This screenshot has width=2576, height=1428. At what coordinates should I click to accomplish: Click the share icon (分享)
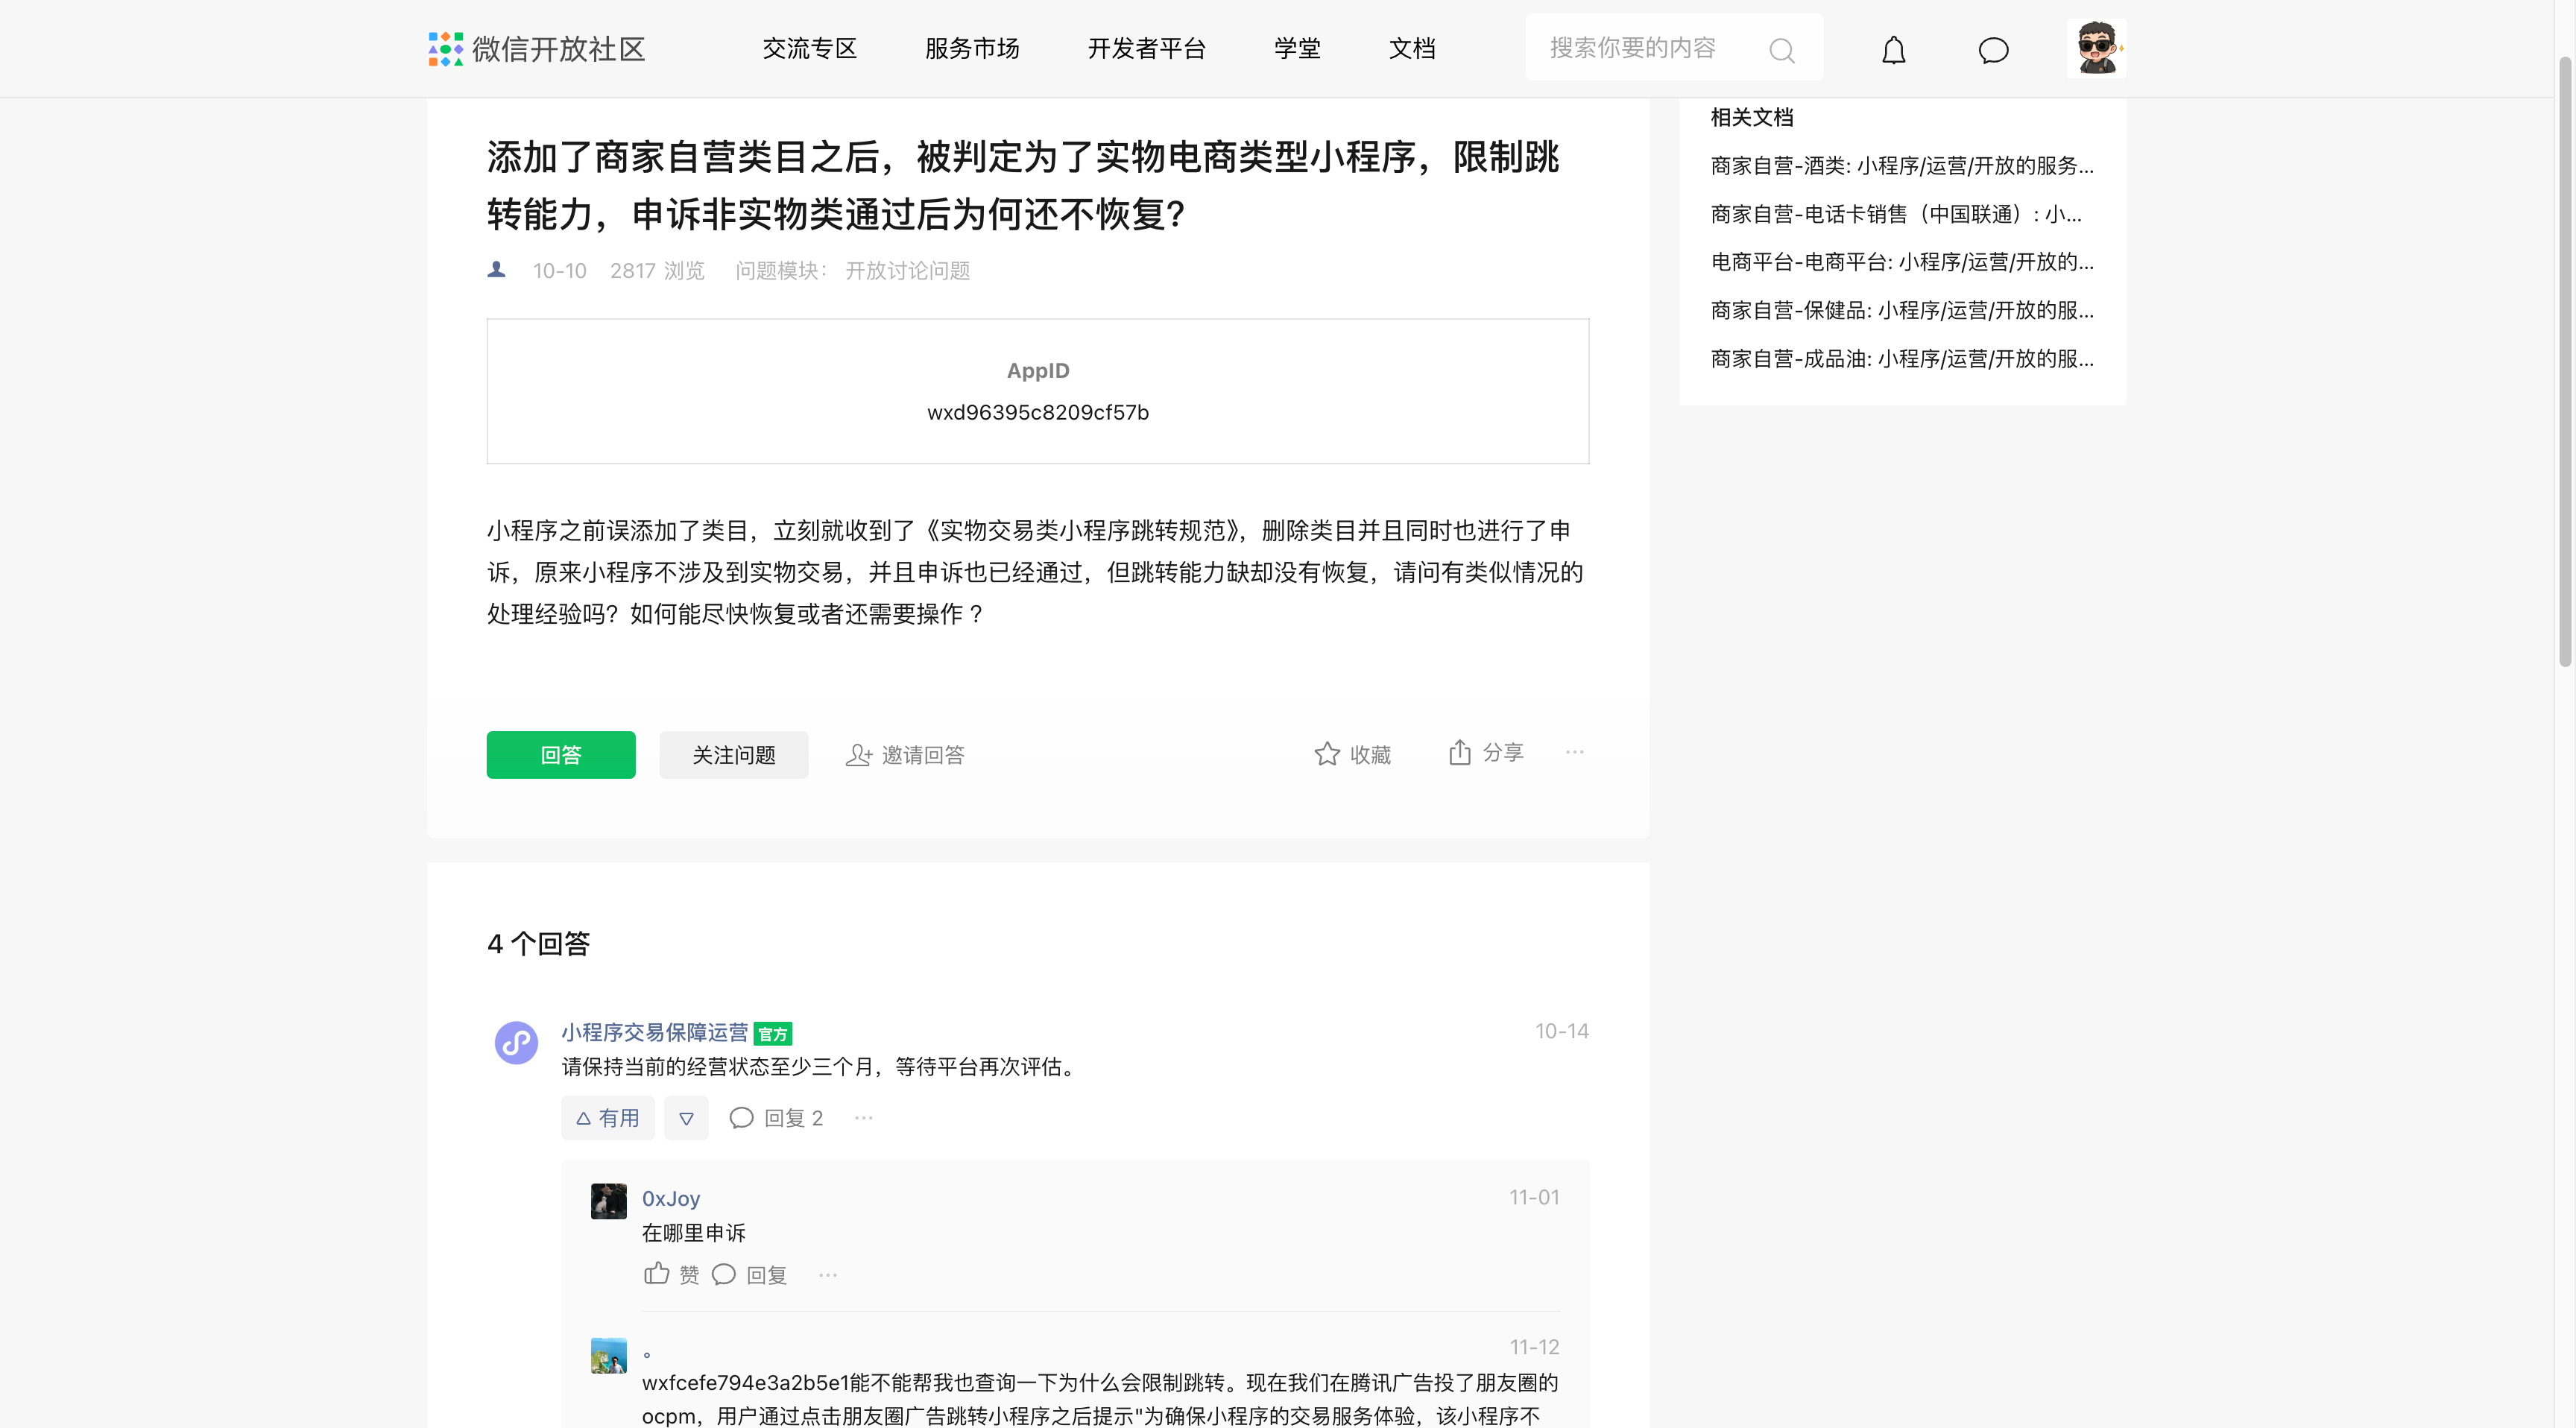[x=1459, y=752]
